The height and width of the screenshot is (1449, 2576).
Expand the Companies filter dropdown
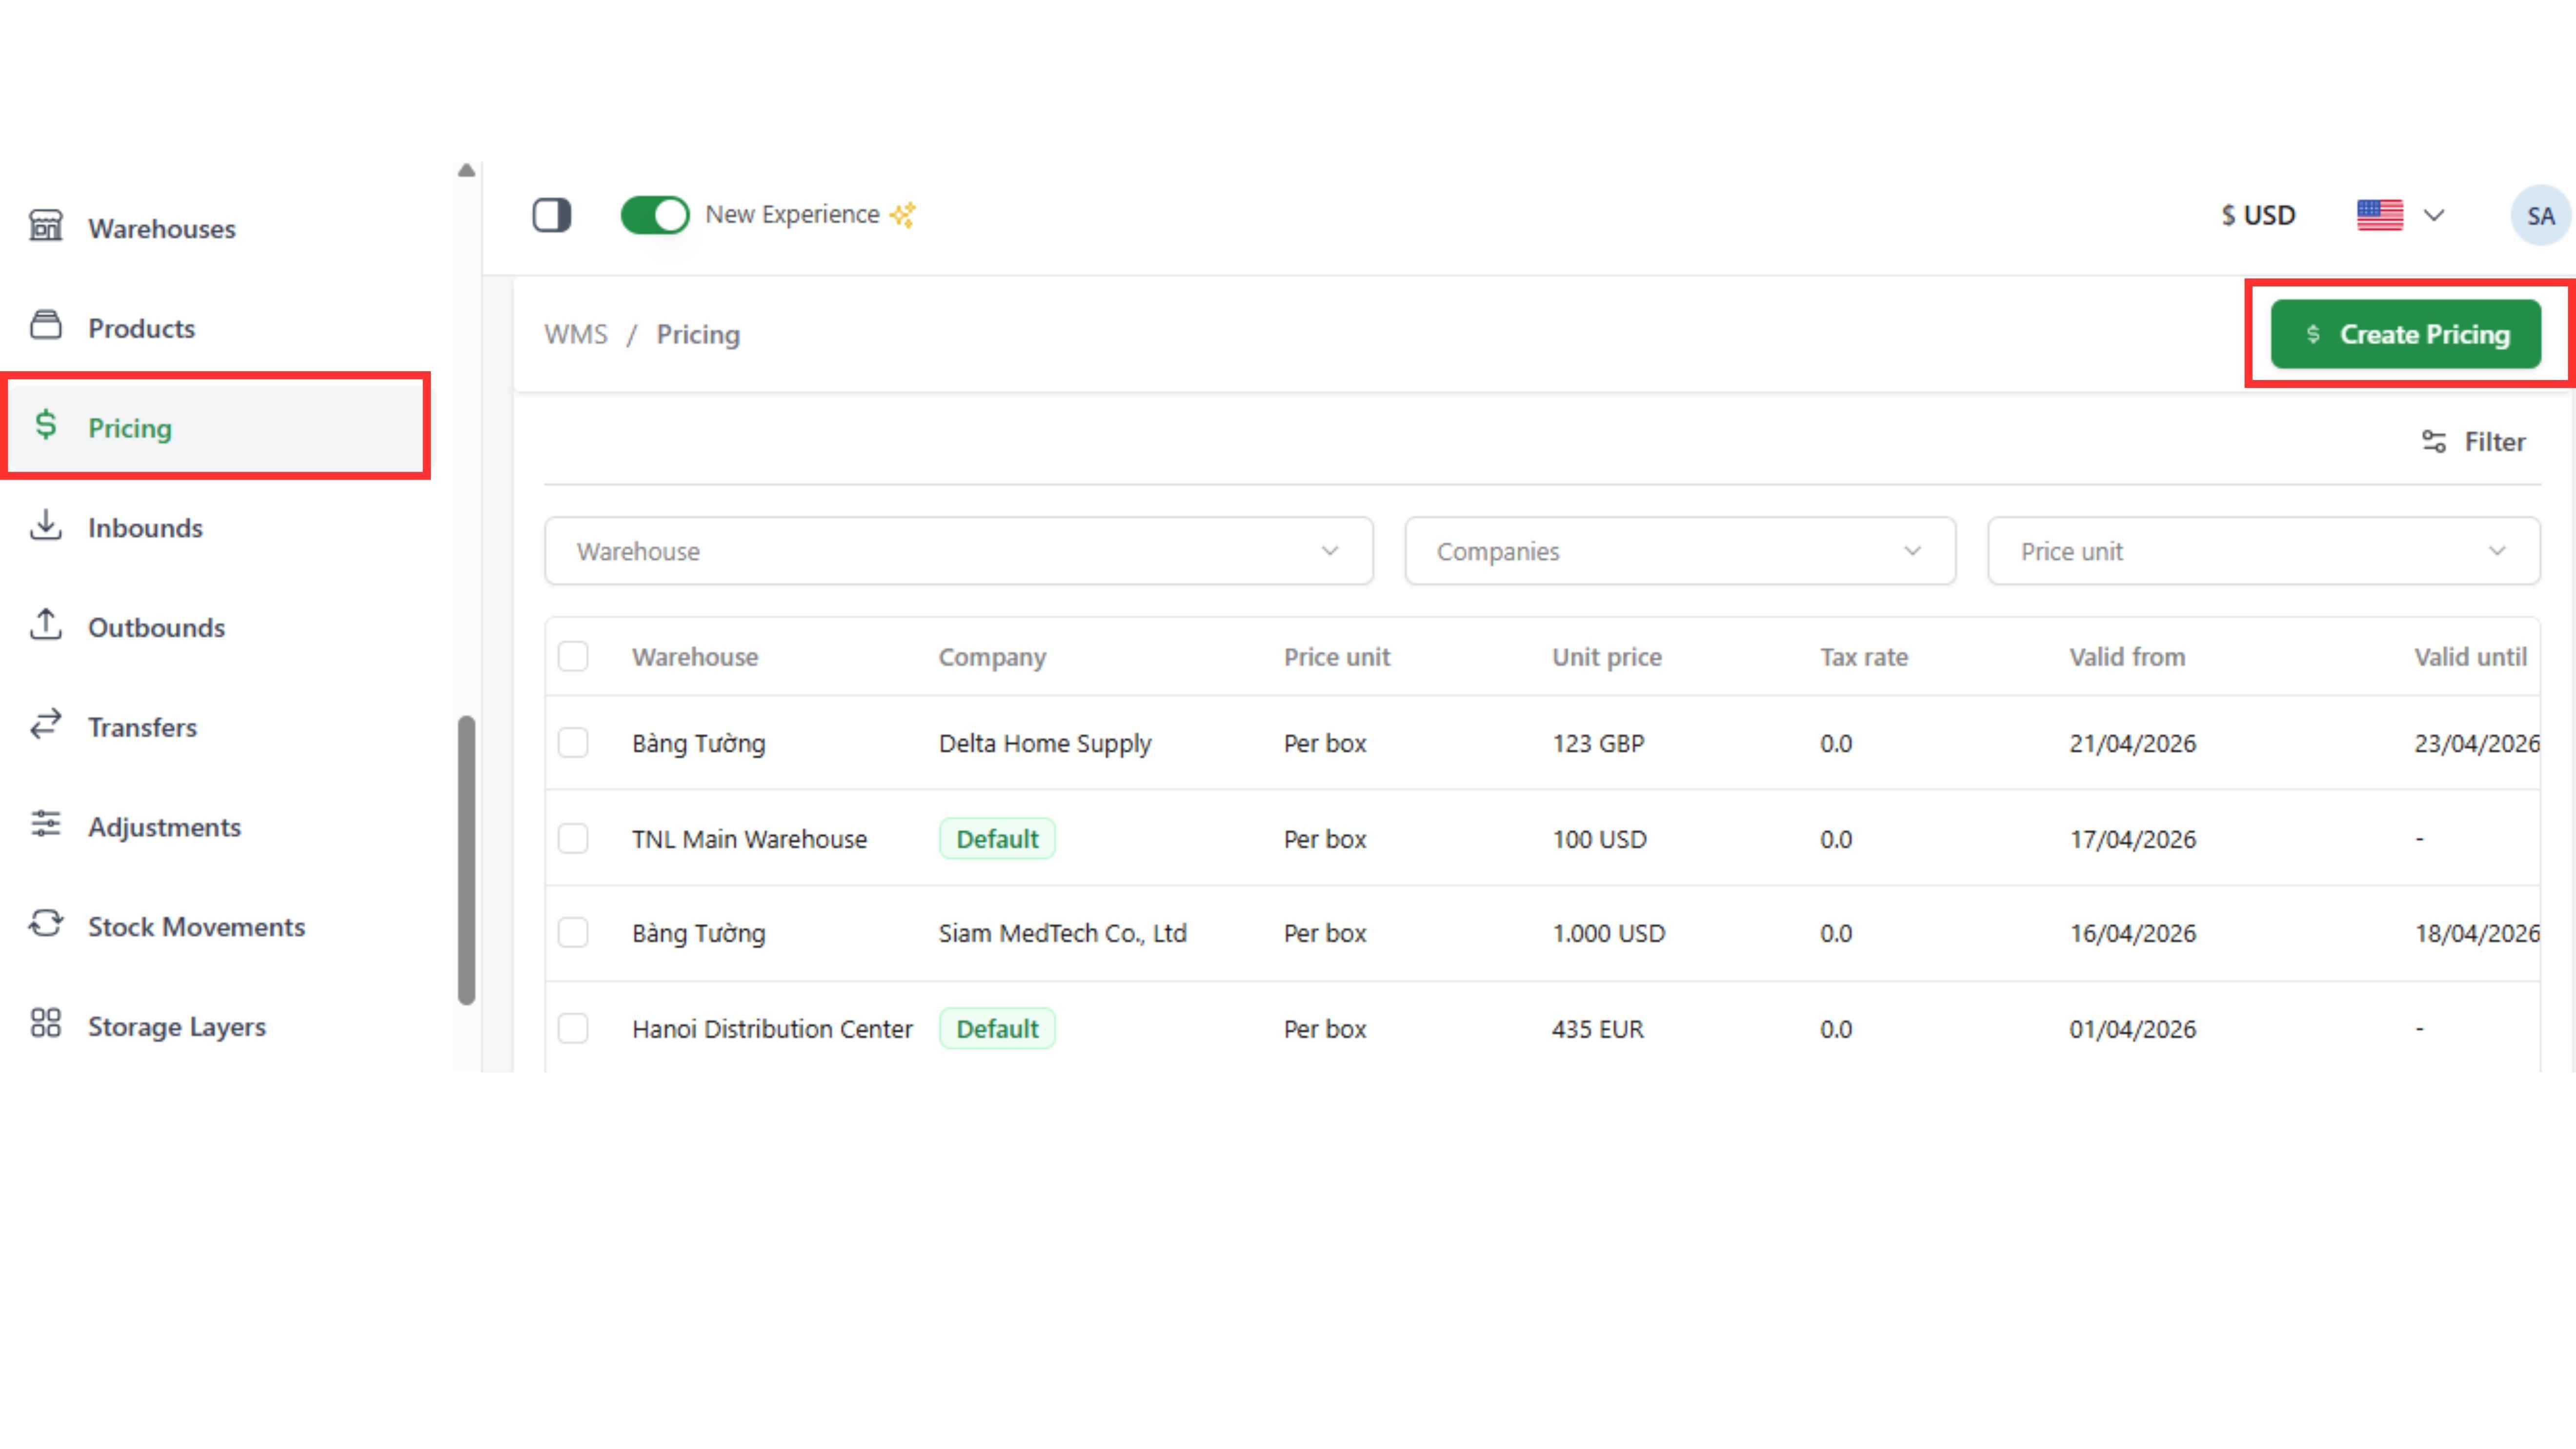point(1679,551)
